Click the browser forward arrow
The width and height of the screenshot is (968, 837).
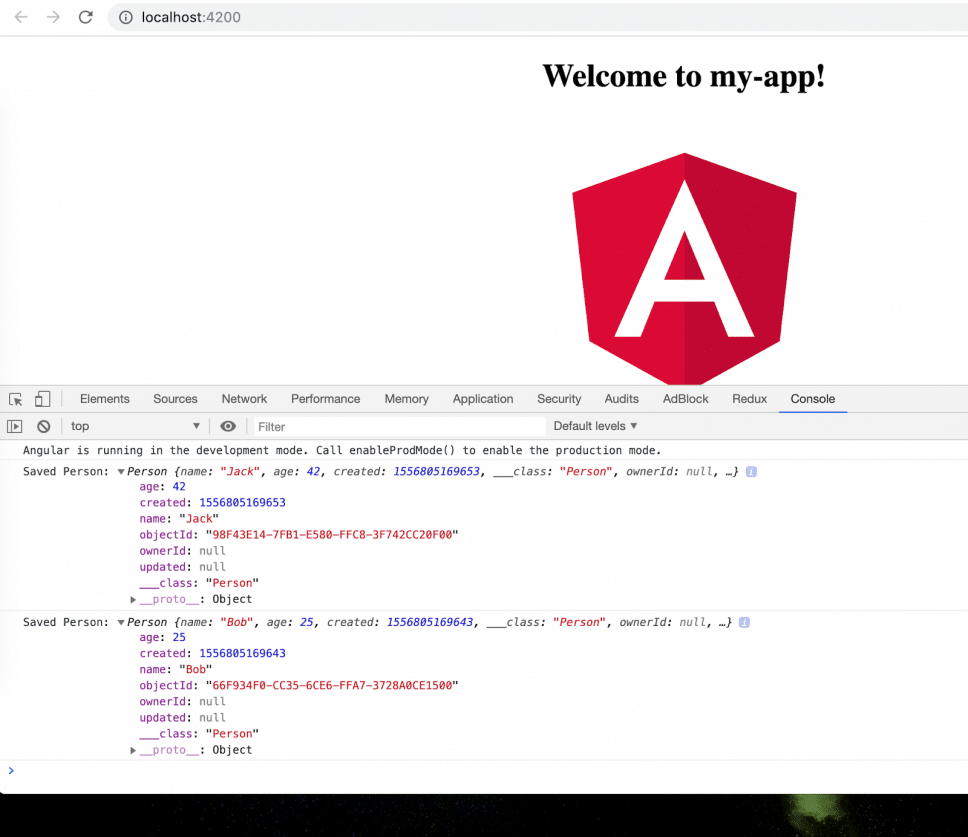click(53, 17)
